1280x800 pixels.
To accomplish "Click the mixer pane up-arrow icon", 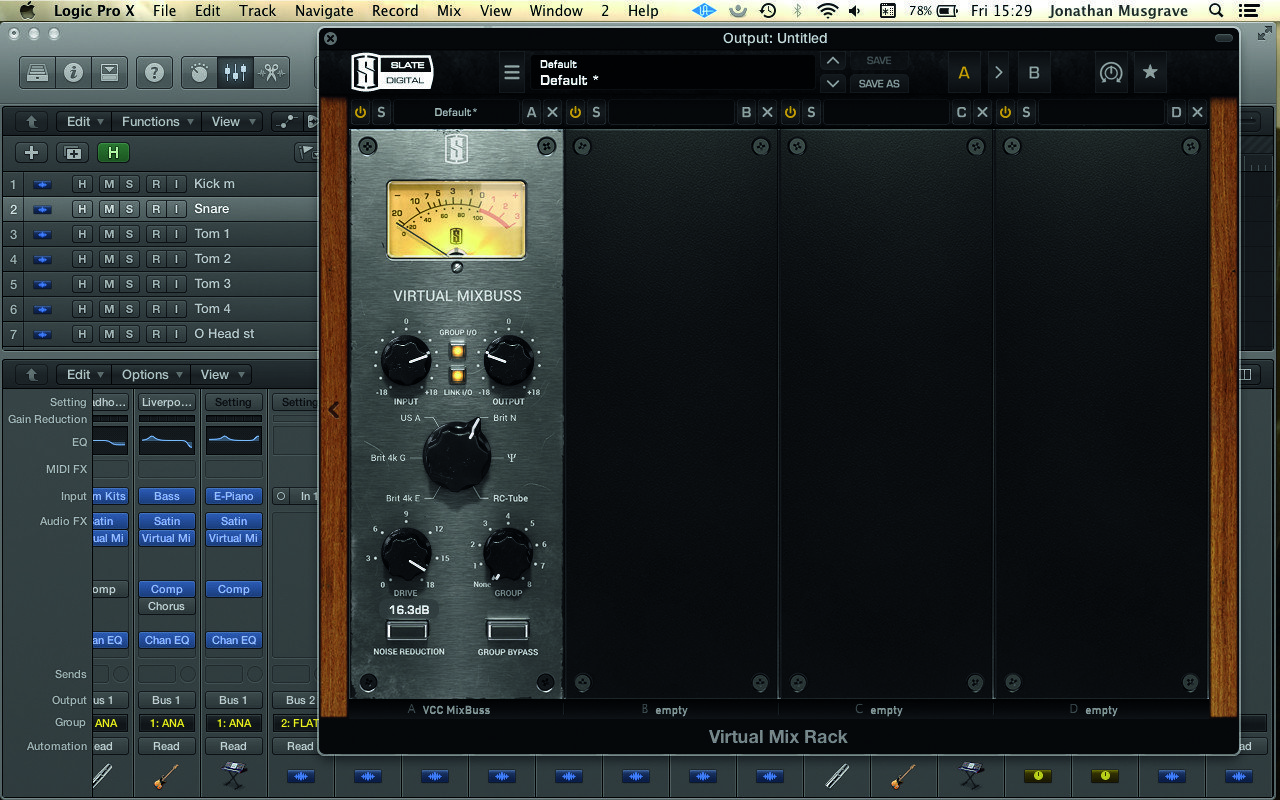I will (x=31, y=374).
